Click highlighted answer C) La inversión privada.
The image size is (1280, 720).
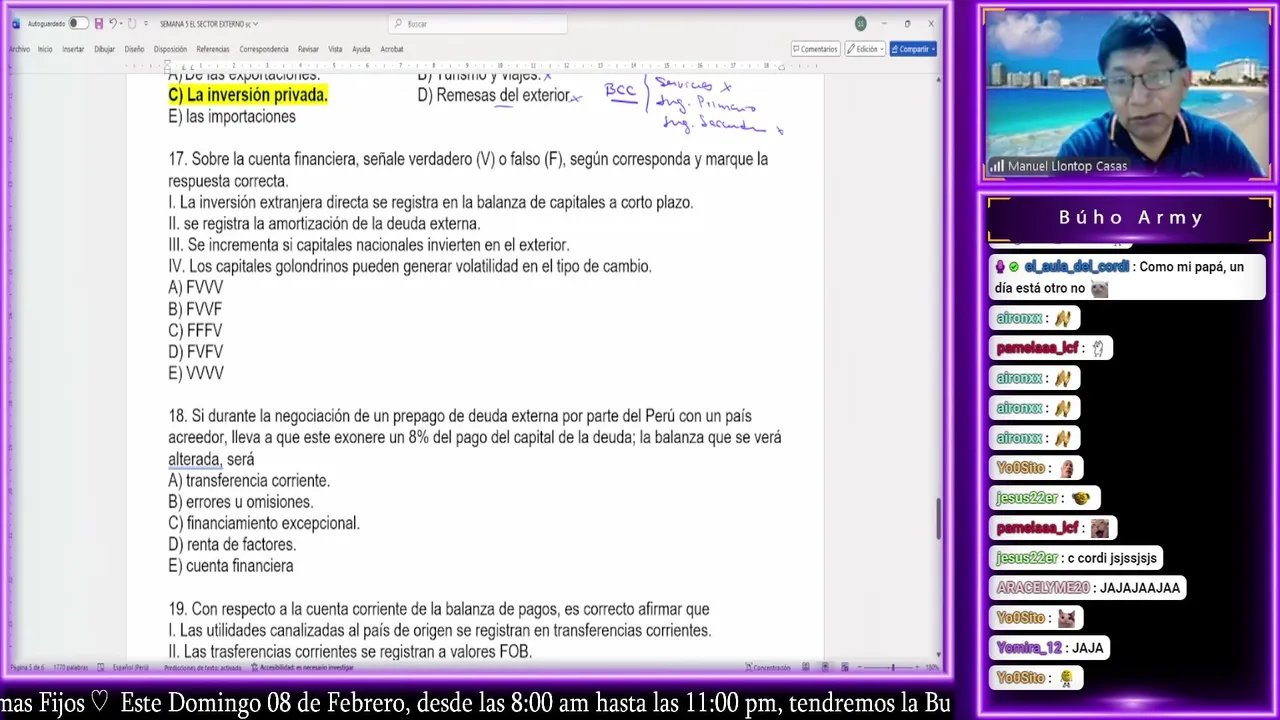(x=248, y=95)
